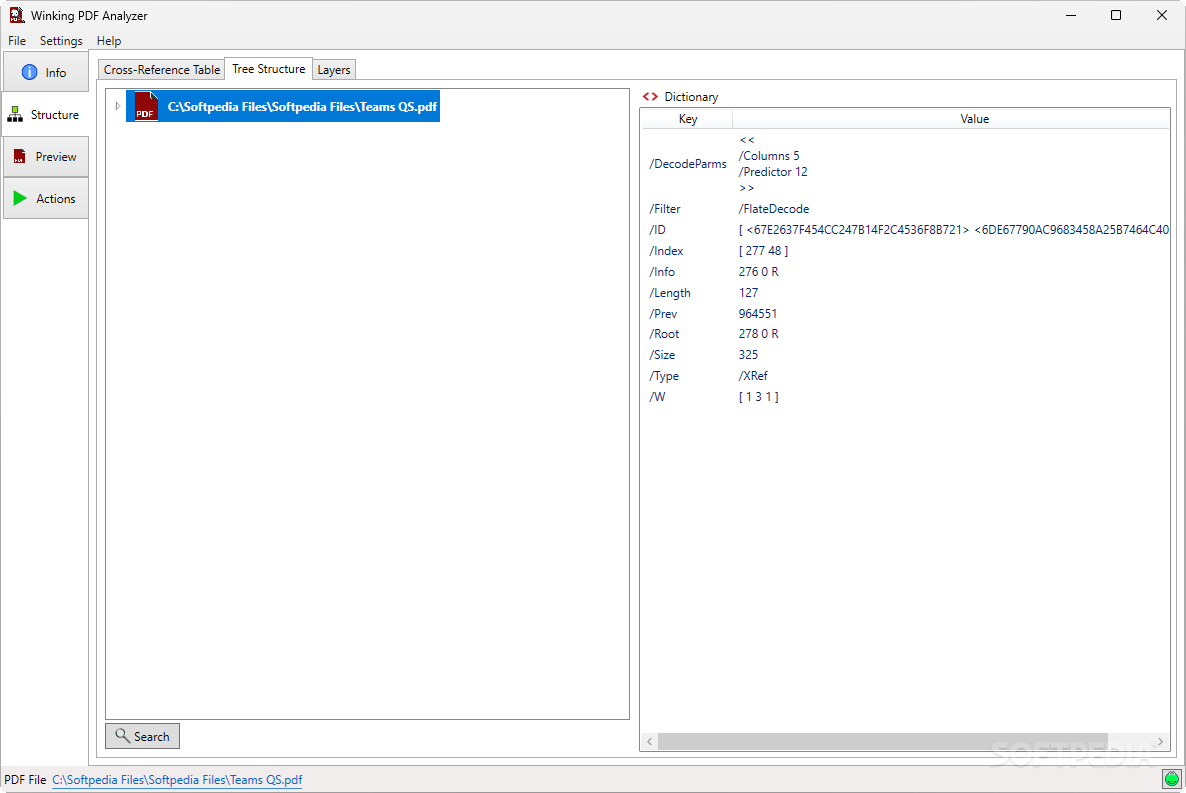Select the /DecodeParms key row
1186x793 pixels.
tap(688, 163)
